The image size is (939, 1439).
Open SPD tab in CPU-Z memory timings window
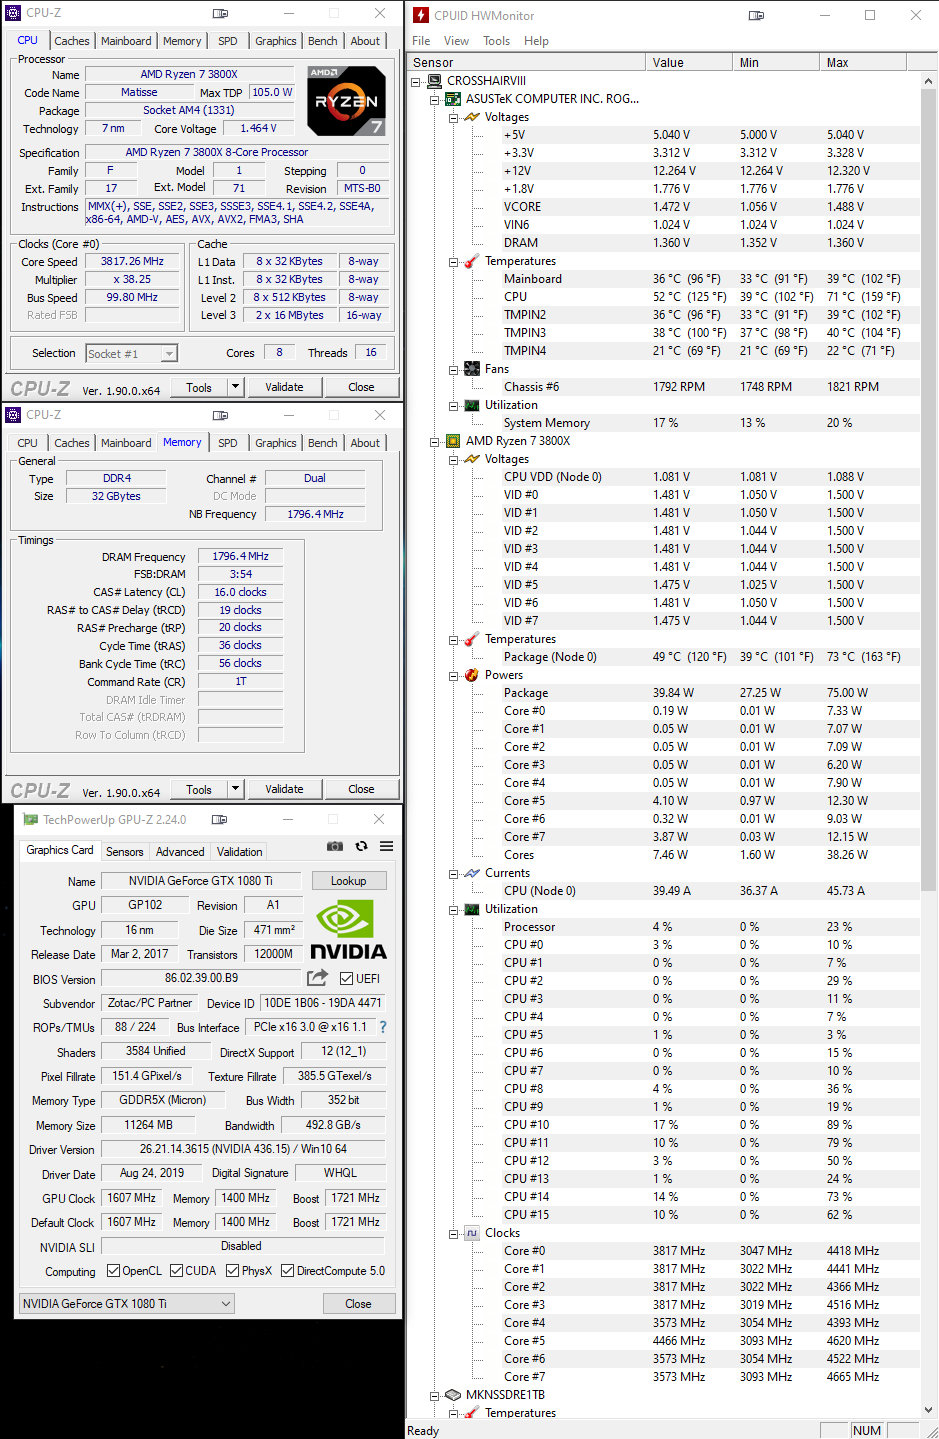(228, 443)
